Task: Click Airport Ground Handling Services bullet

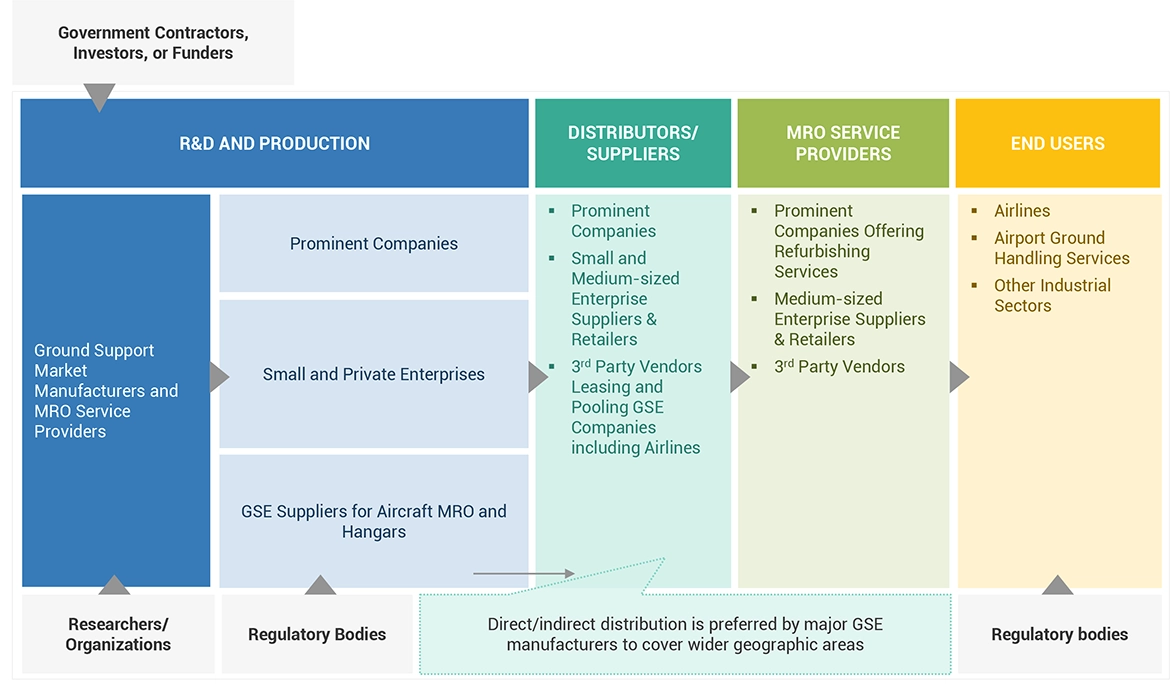Action: (x=1061, y=248)
